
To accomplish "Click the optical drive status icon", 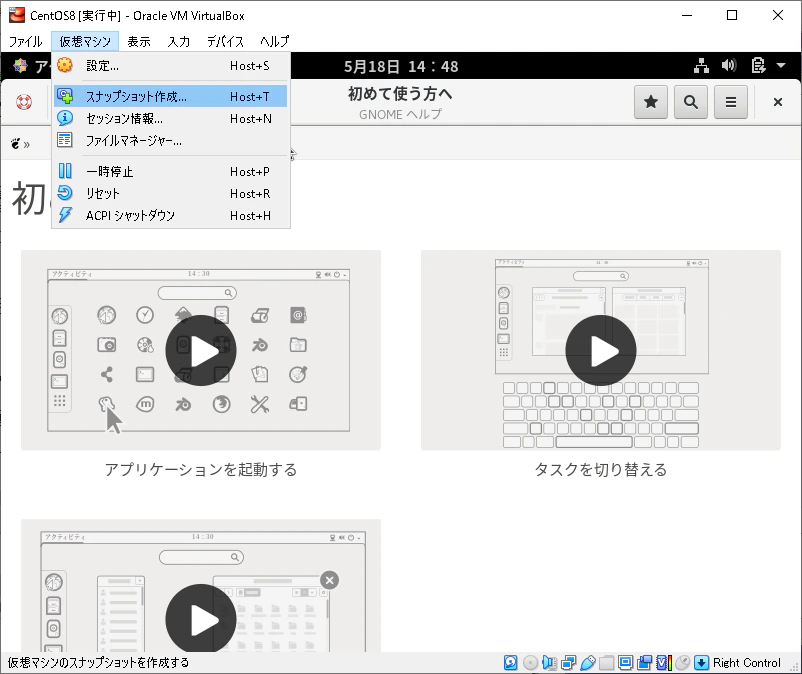I will [x=530, y=663].
